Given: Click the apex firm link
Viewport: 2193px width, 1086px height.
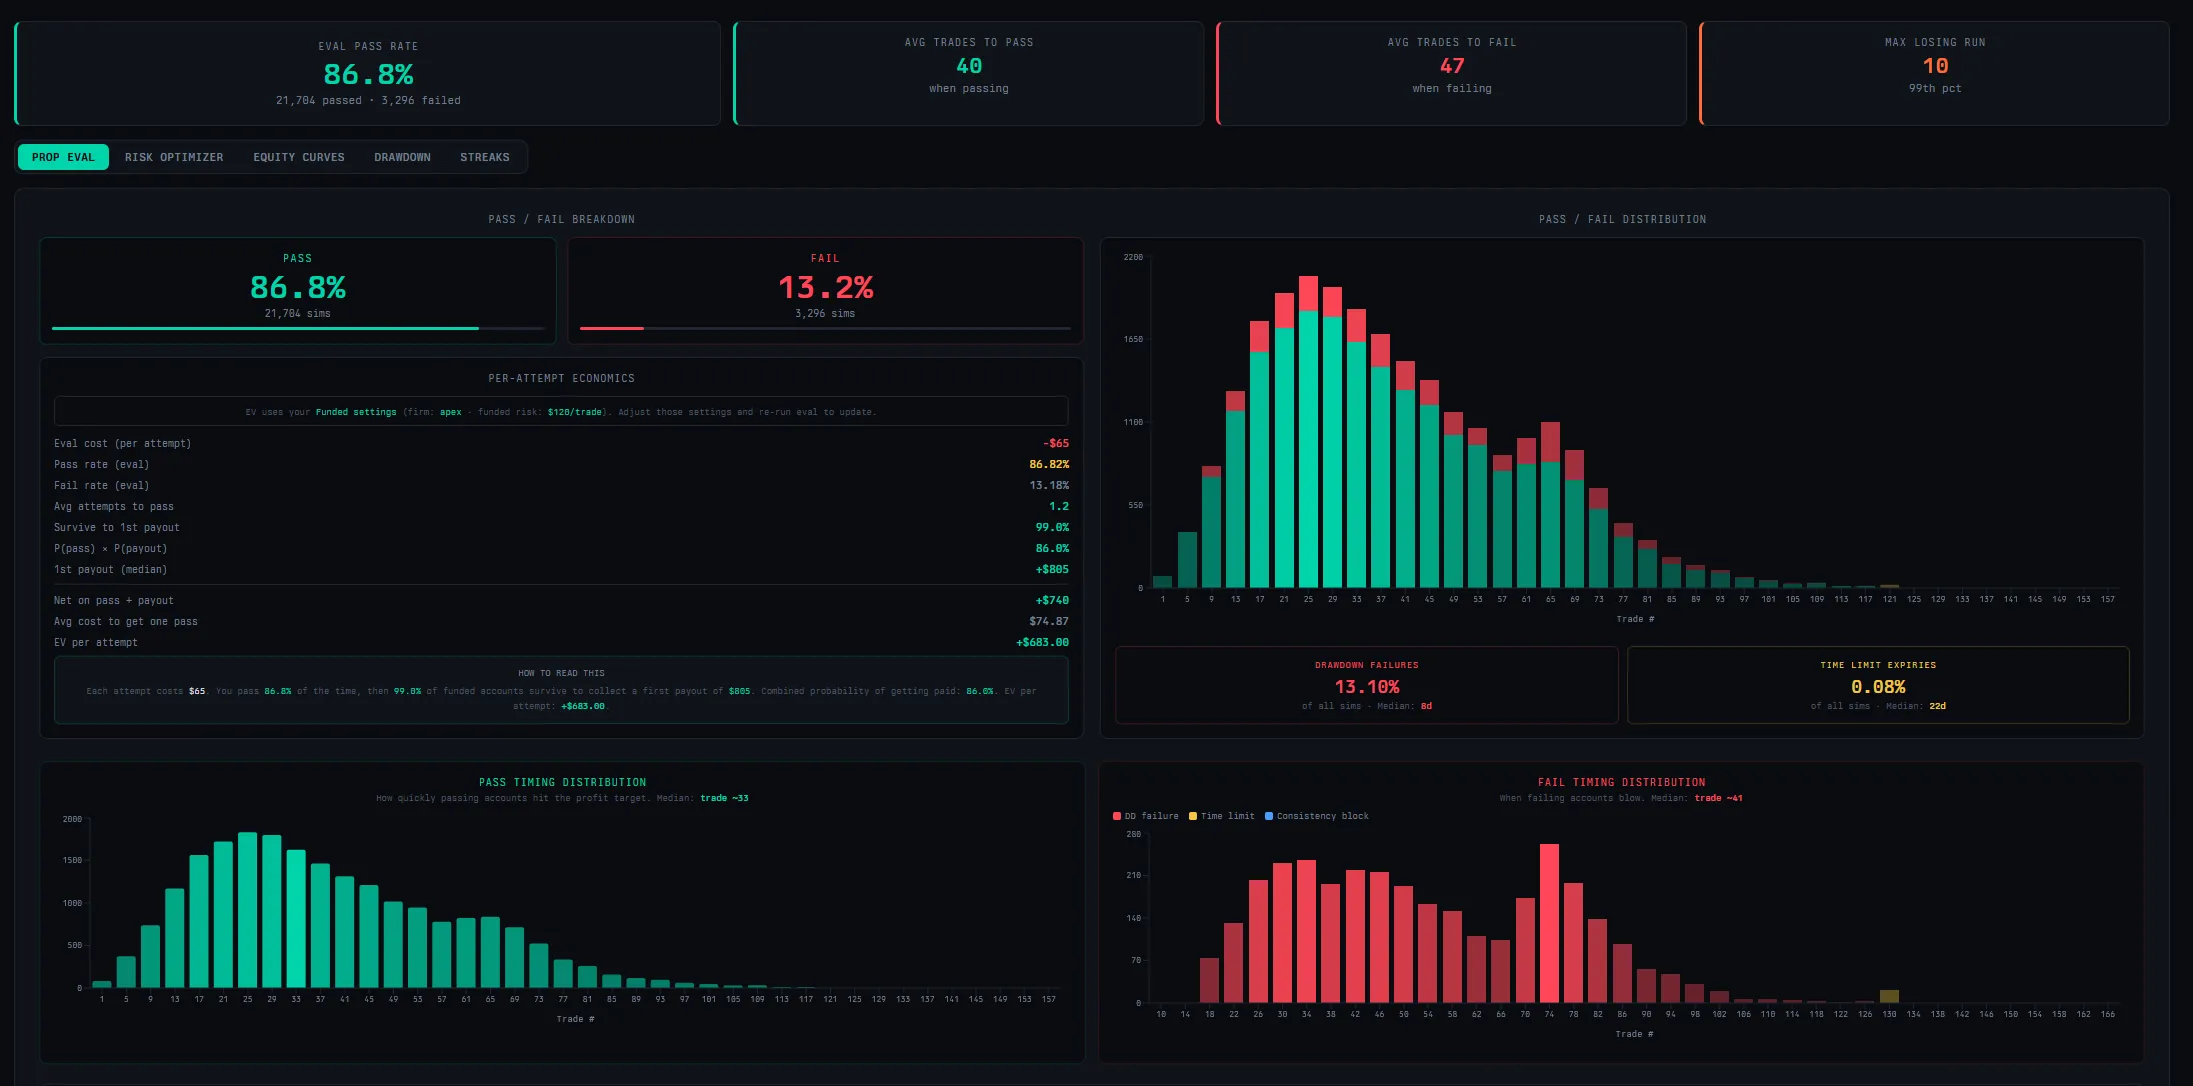Looking at the screenshot, I should [x=450, y=411].
